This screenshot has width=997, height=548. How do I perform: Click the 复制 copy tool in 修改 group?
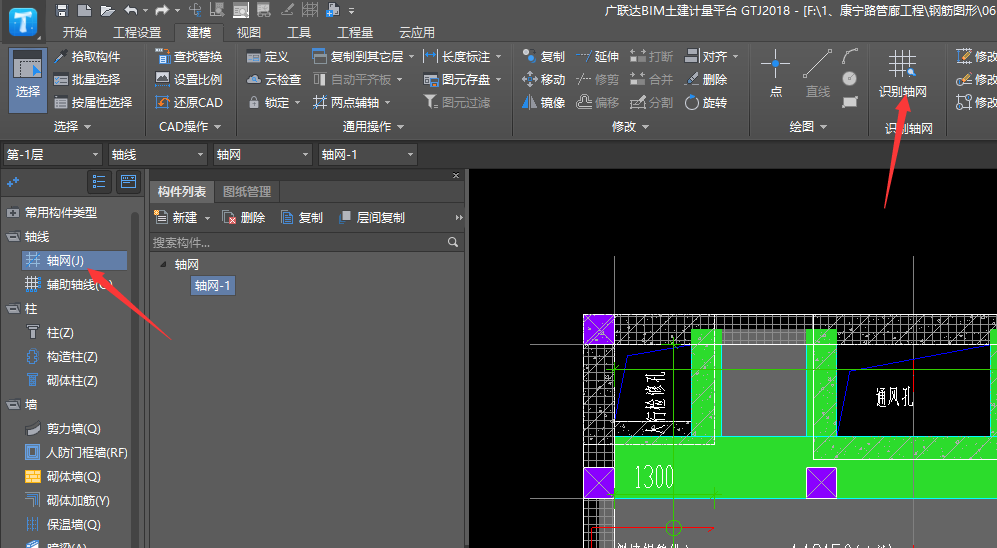click(544, 57)
